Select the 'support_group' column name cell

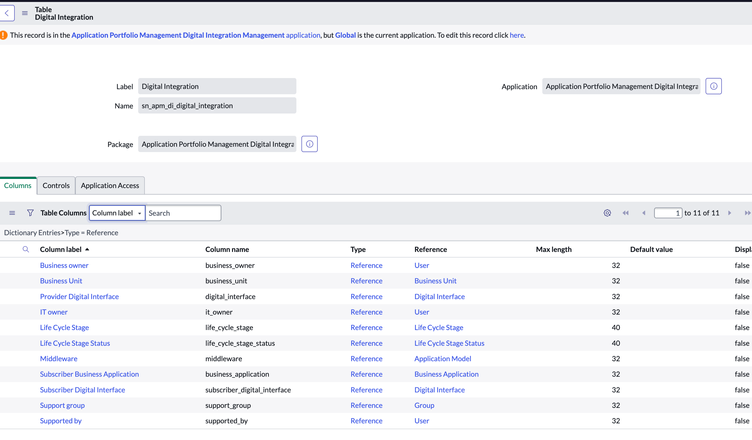click(228, 405)
